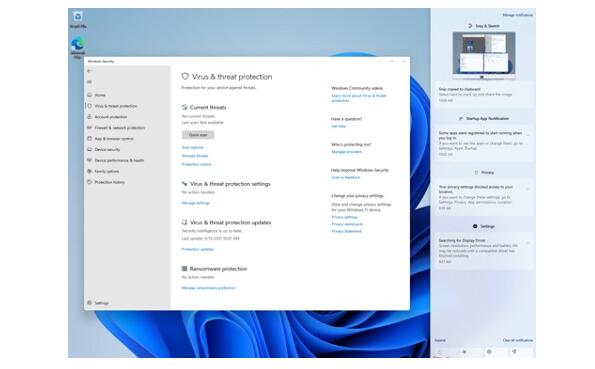Open Account protection in the sidebar

111,117
